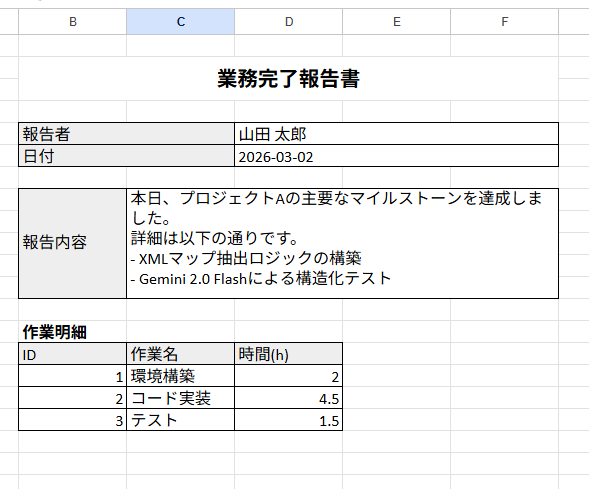Select the コード実装 cell

point(181,398)
